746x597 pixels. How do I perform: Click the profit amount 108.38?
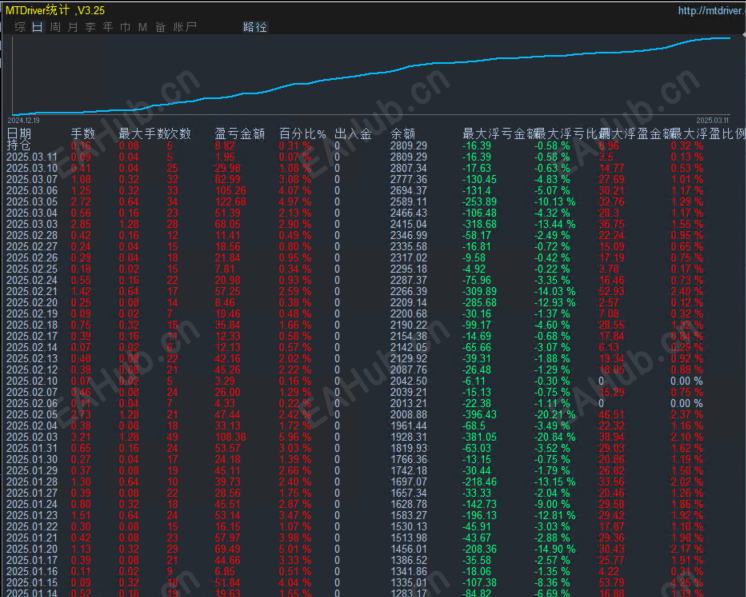[x=230, y=437]
